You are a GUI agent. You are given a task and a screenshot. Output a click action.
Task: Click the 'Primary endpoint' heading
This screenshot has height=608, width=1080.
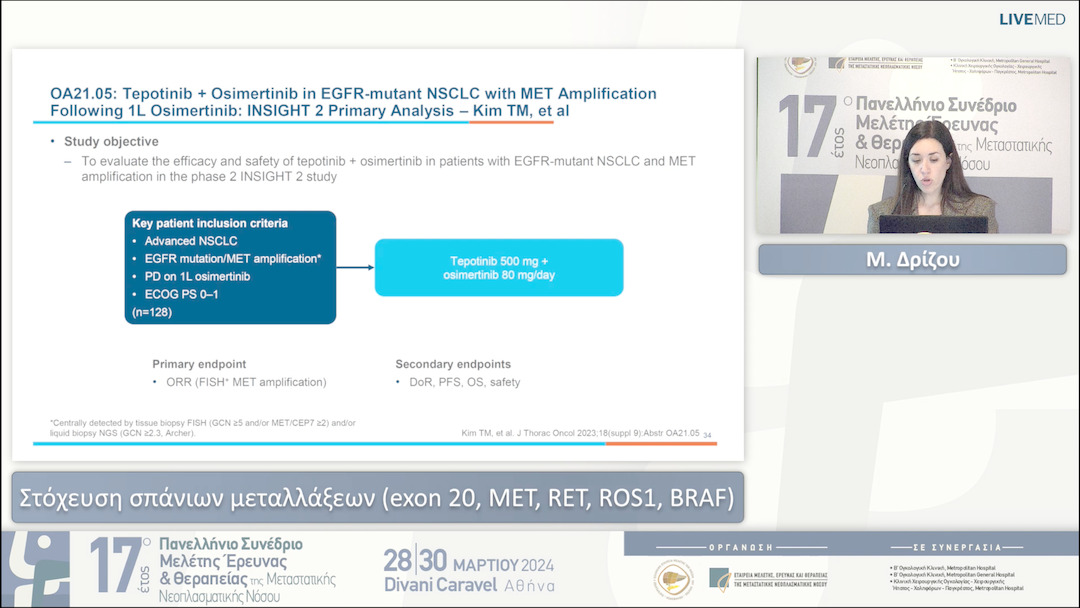pyautogui.click(x=199, y=364)
